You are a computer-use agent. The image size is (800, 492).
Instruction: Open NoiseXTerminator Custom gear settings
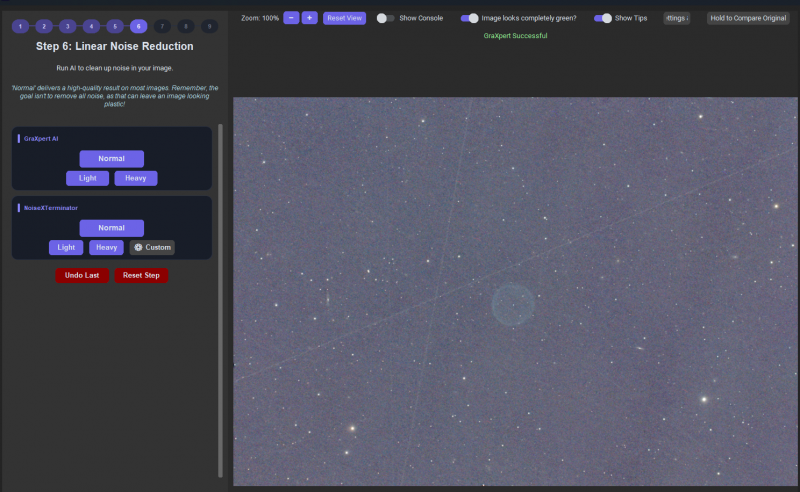[152, 248]
